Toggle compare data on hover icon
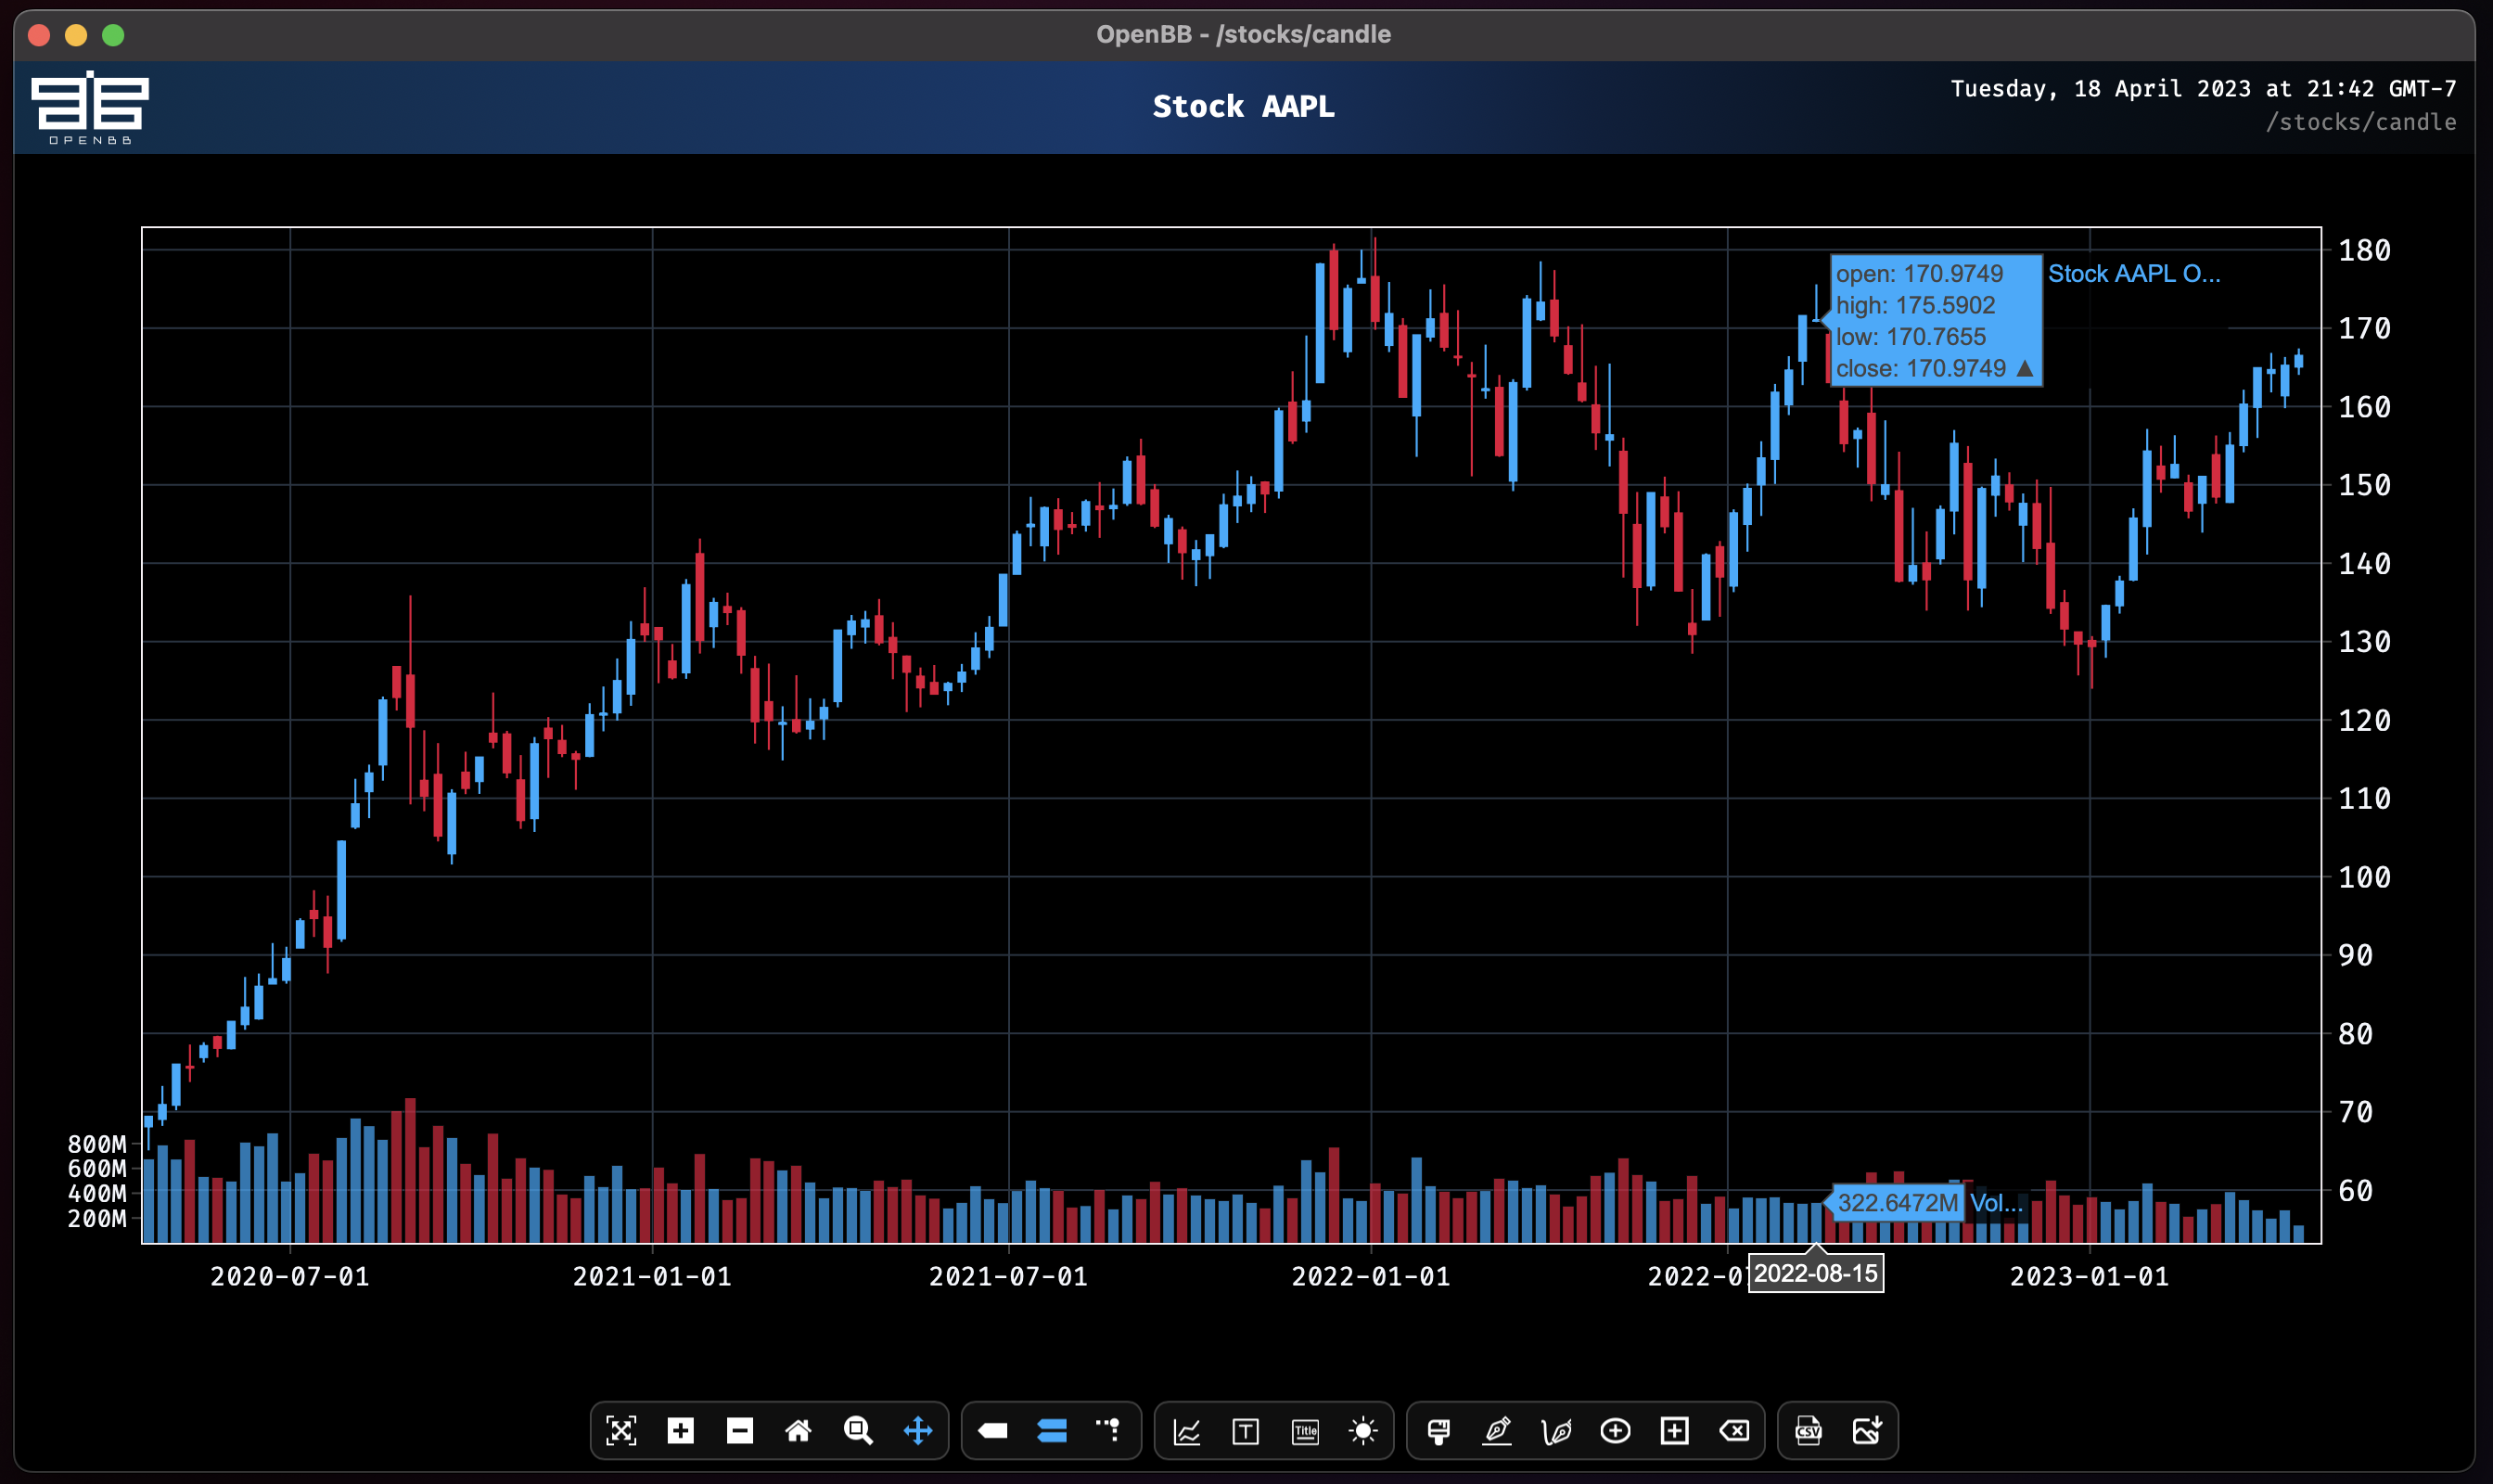2493x1484 pixels. coord(1051,1431)
